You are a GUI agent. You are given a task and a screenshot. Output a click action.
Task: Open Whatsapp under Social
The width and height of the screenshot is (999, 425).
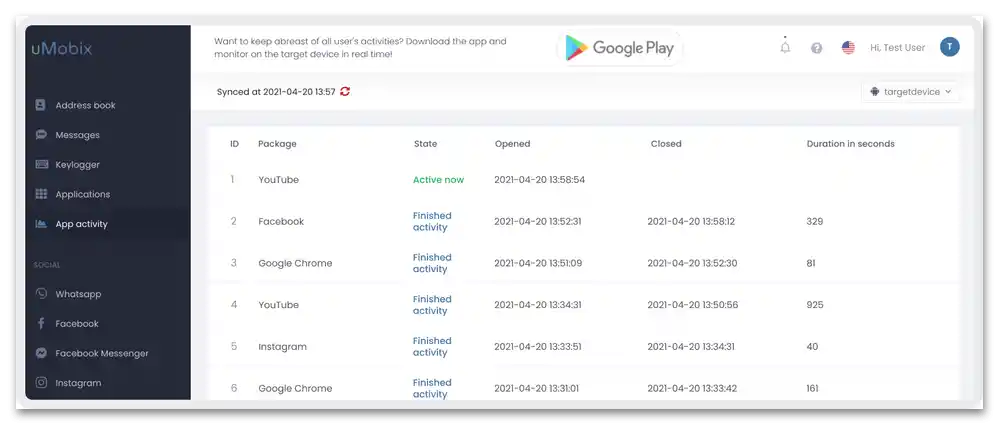click(78, 294)
